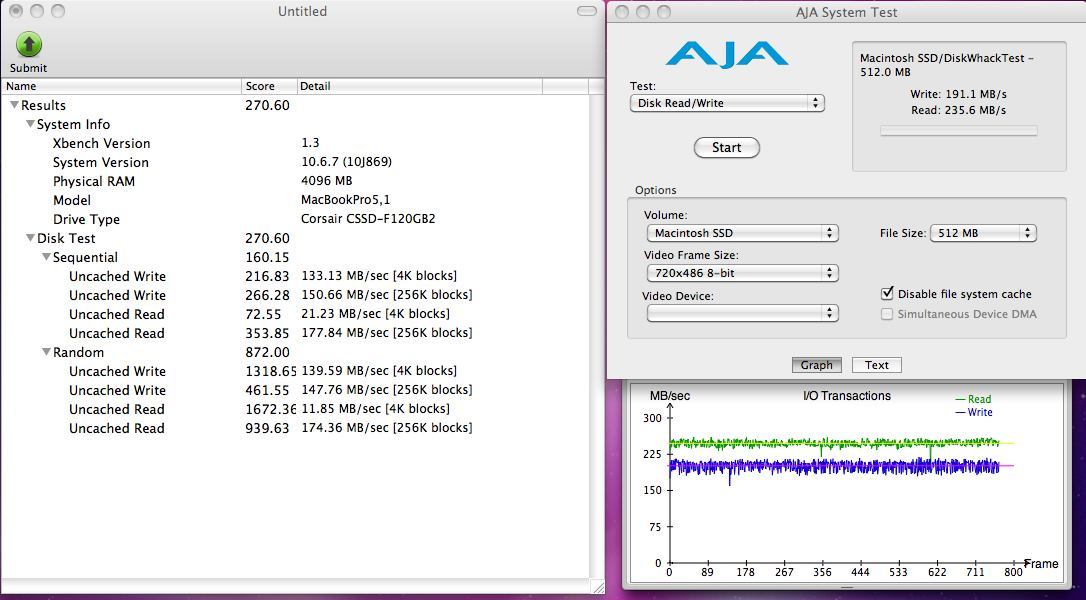Open the File Size 512 MB dropdown

(x=983, y=233)
